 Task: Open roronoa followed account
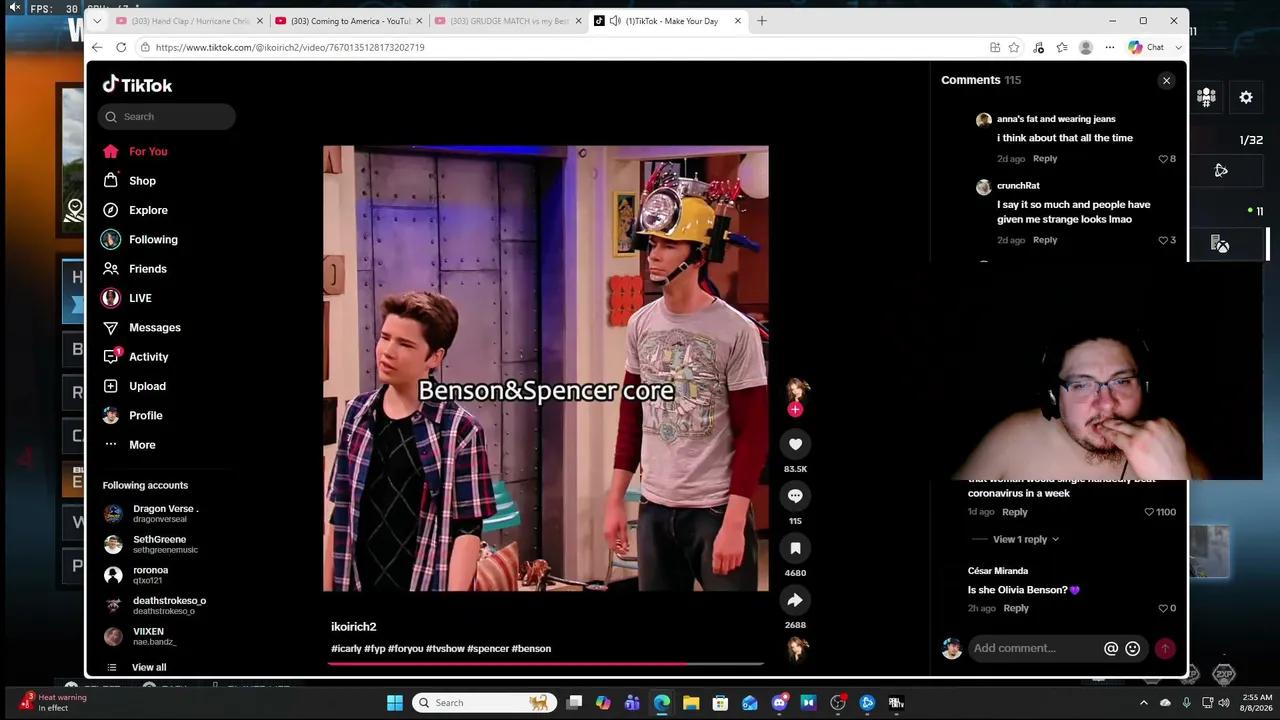pos(150,575)
